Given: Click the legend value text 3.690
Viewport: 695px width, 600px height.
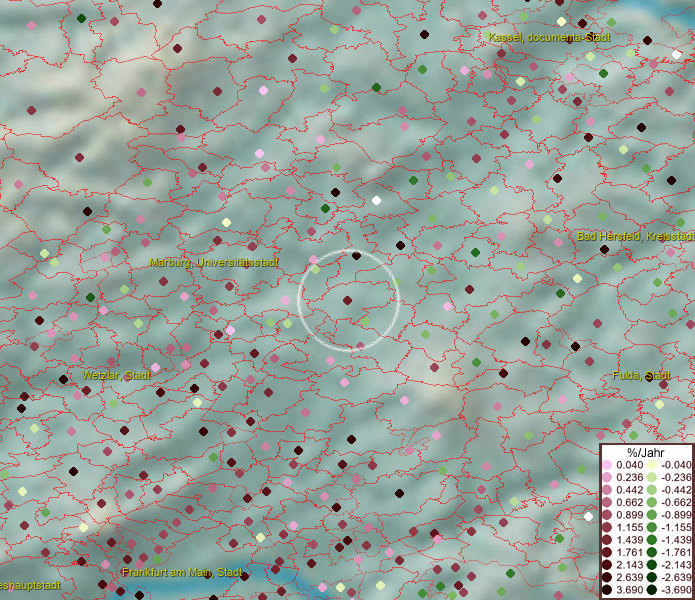Looking at the screenshot, I should [x=630, y=590].
